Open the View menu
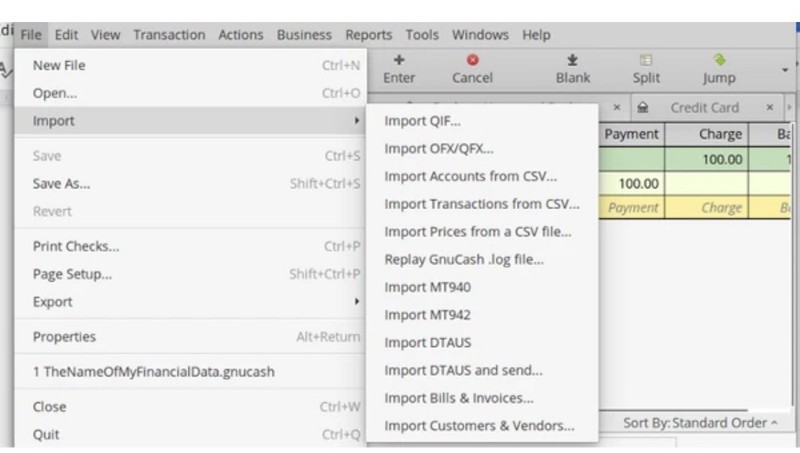The image size is (800, 453). pyautogui.click(x=106, y=35)
